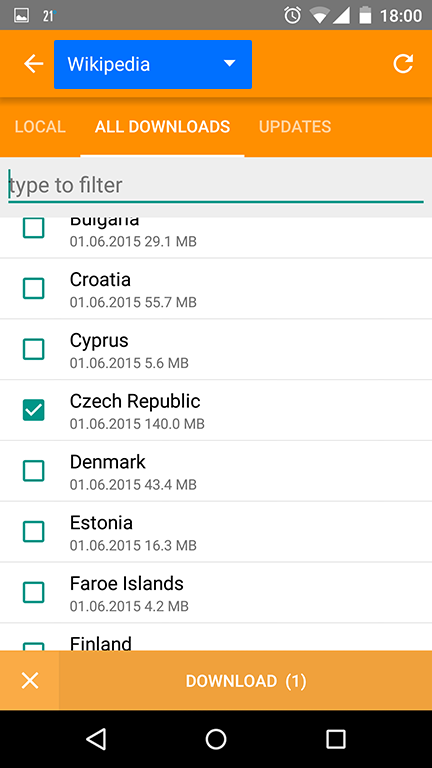Check the Croatia checkbox
The width and height of the screenshot is (432, 768).
[34, 288]
